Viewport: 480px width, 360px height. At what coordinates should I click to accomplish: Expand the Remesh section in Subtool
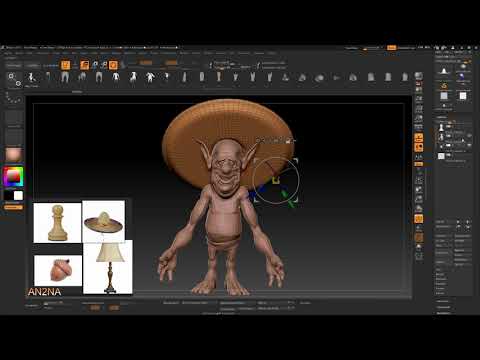click(x=440, y=284)
